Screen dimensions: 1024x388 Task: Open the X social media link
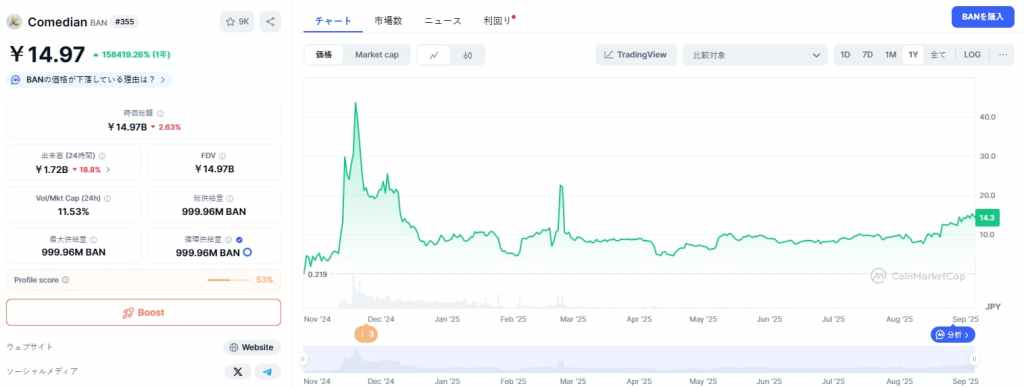[x=238, y=372]
